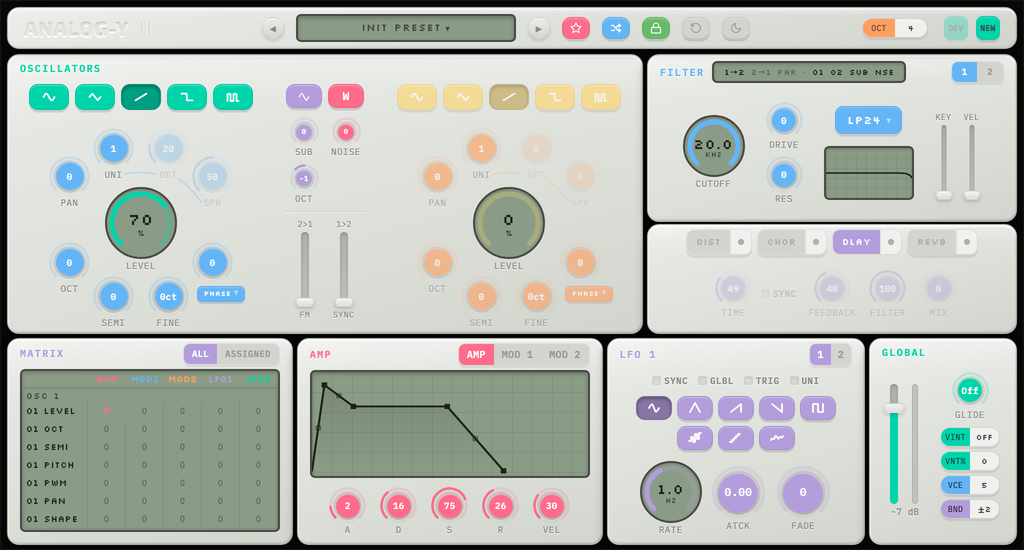This screenshot has width=1024, height=550.
Task: Show ASSIGNED matrix tab
Action: 248,354
